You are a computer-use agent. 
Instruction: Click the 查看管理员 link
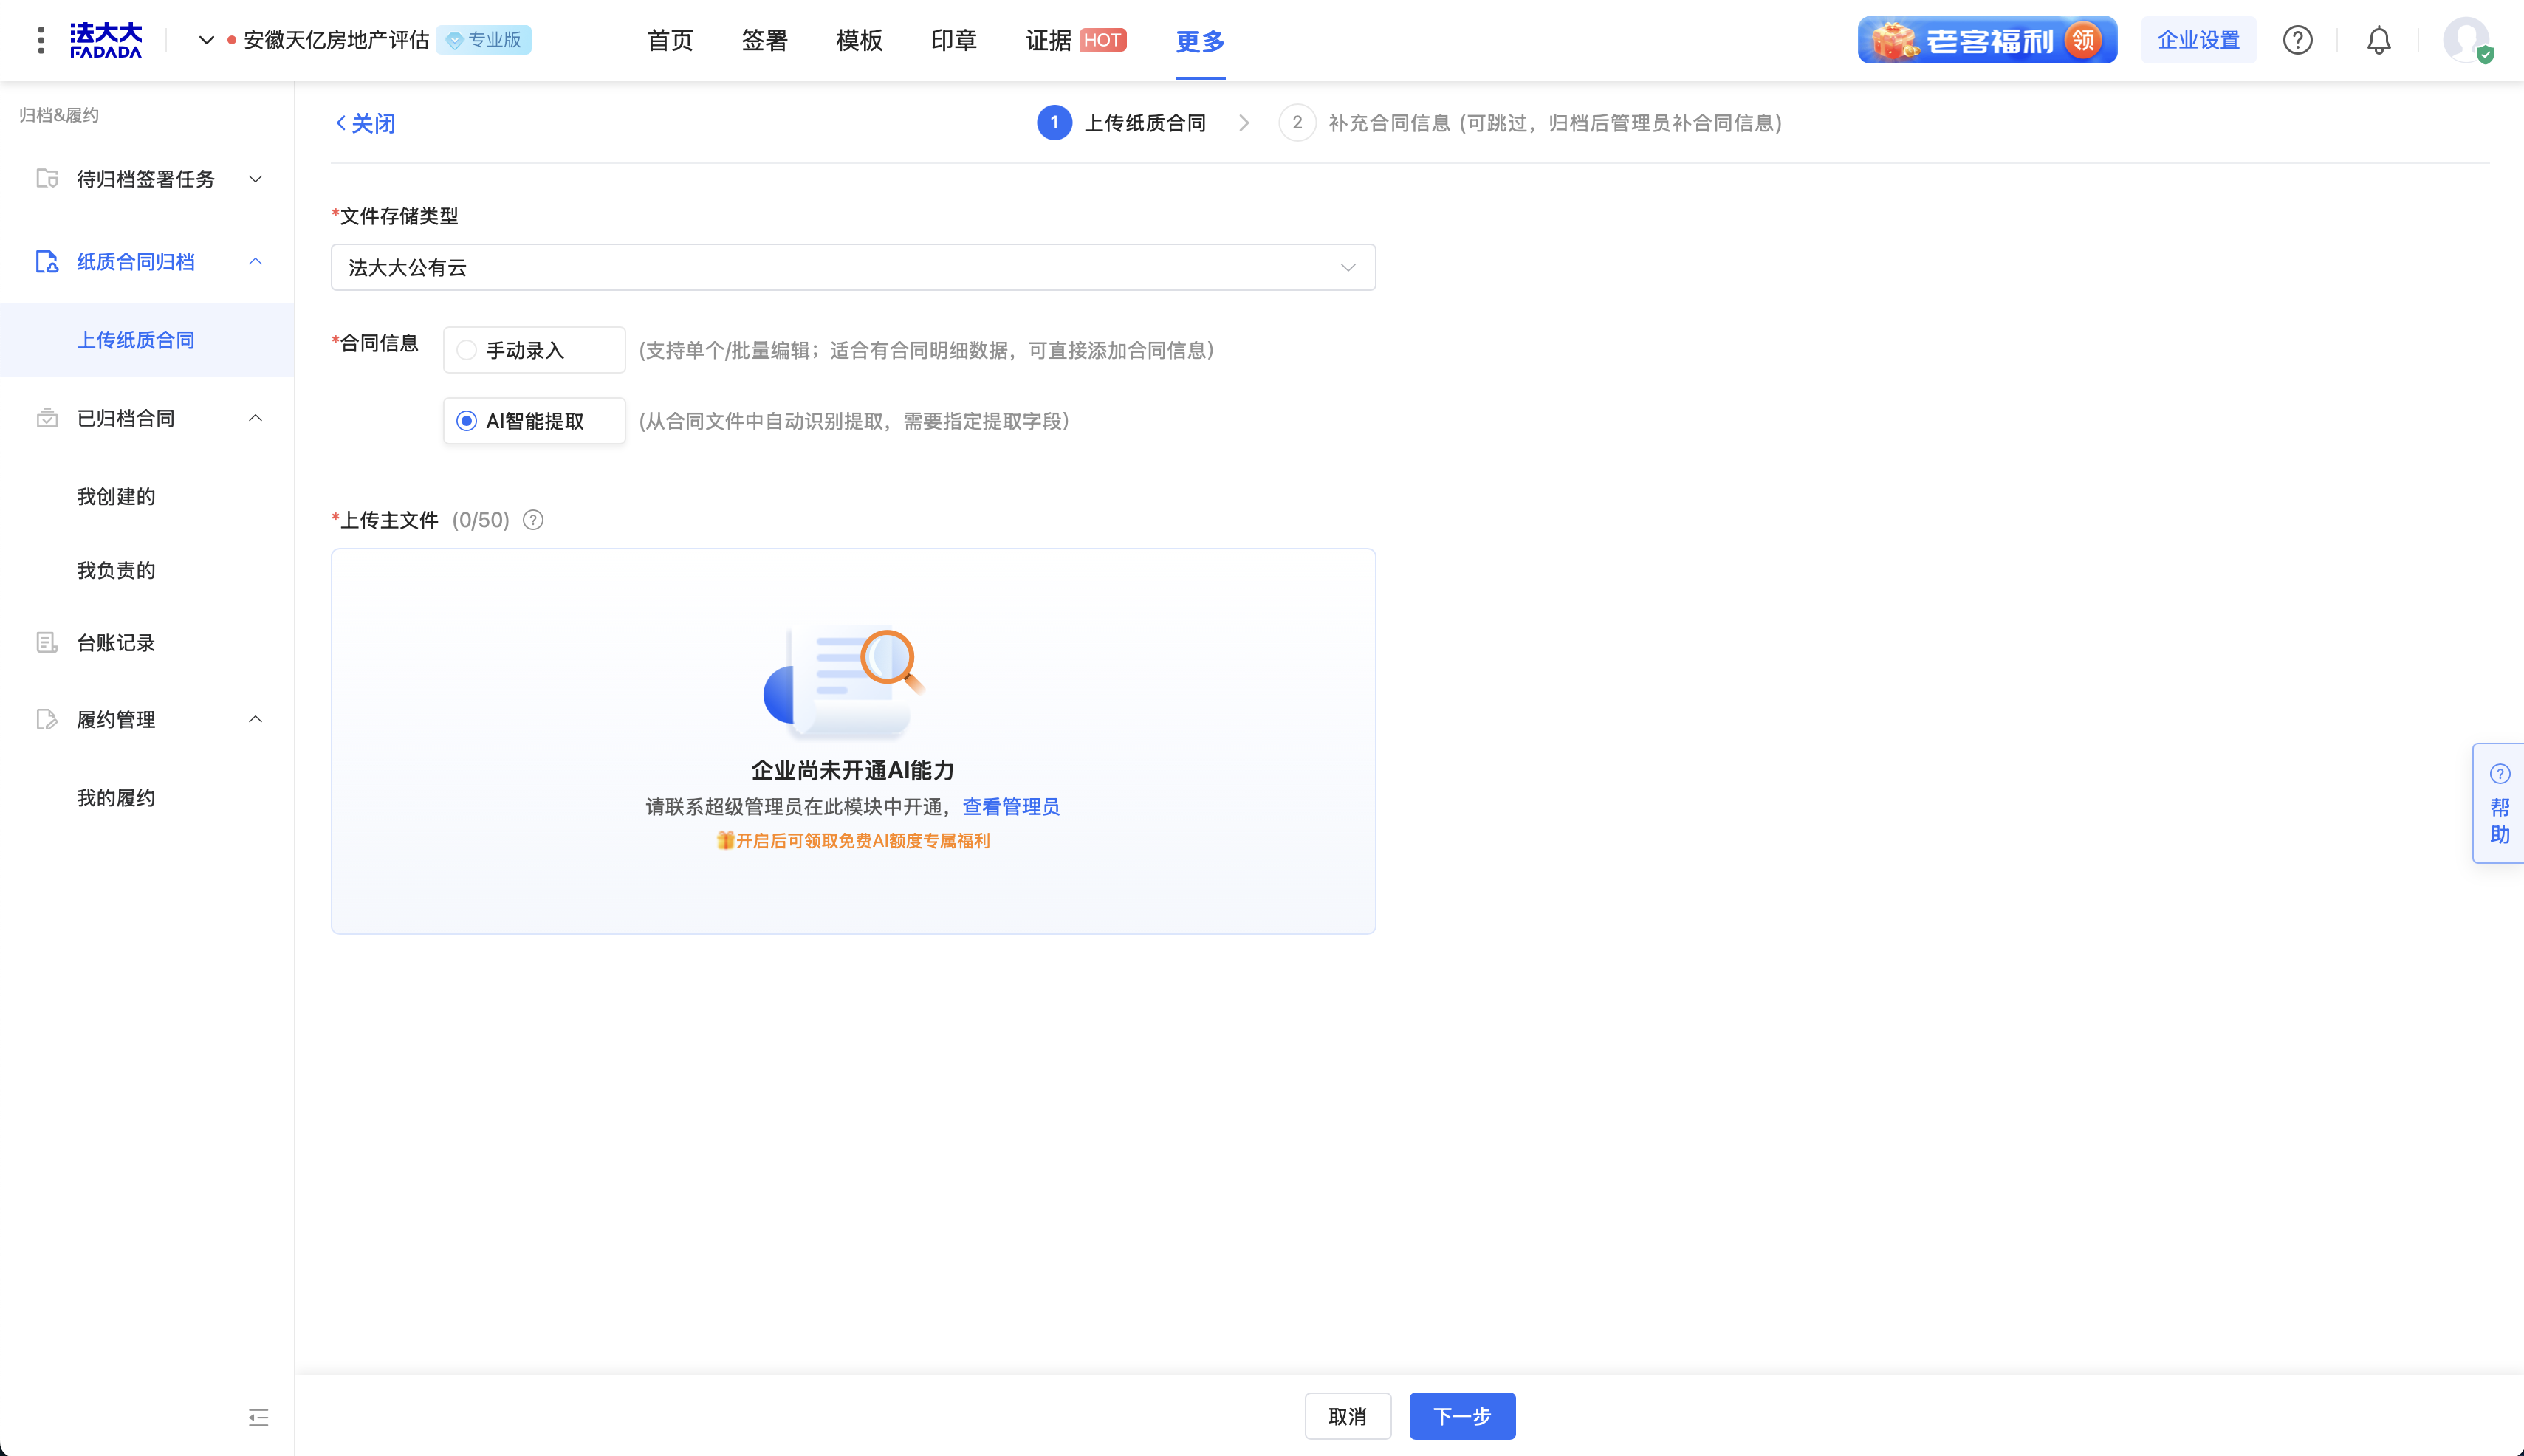click(x=1010, y=807)
